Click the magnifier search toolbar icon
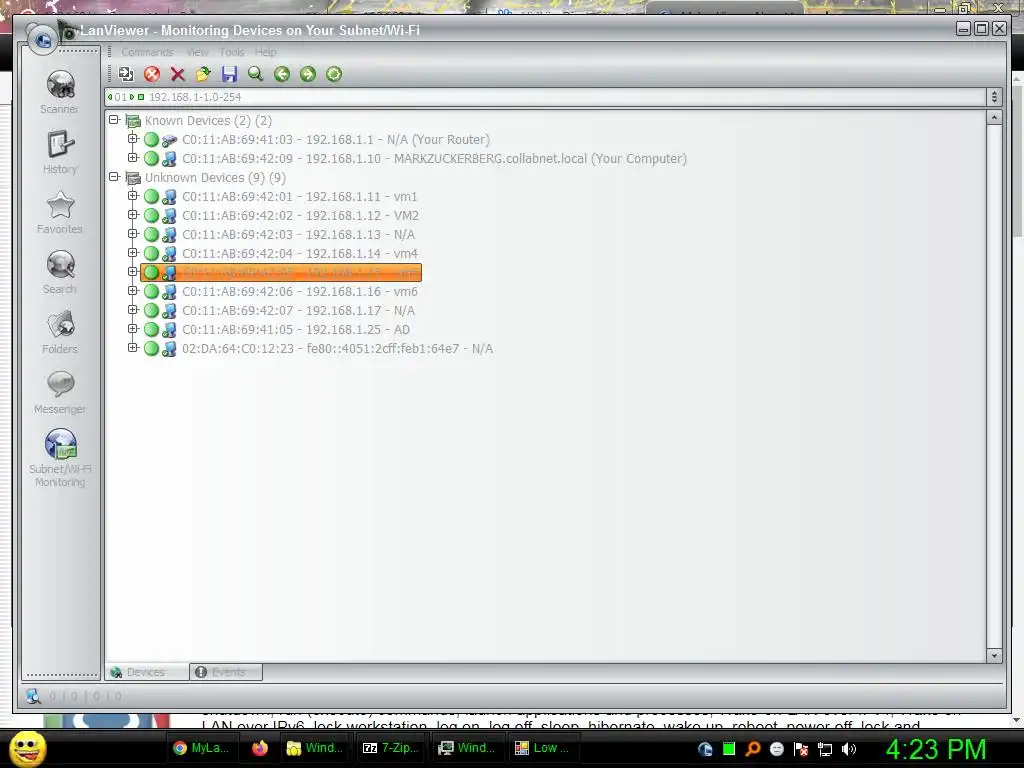 coord(255,74)
